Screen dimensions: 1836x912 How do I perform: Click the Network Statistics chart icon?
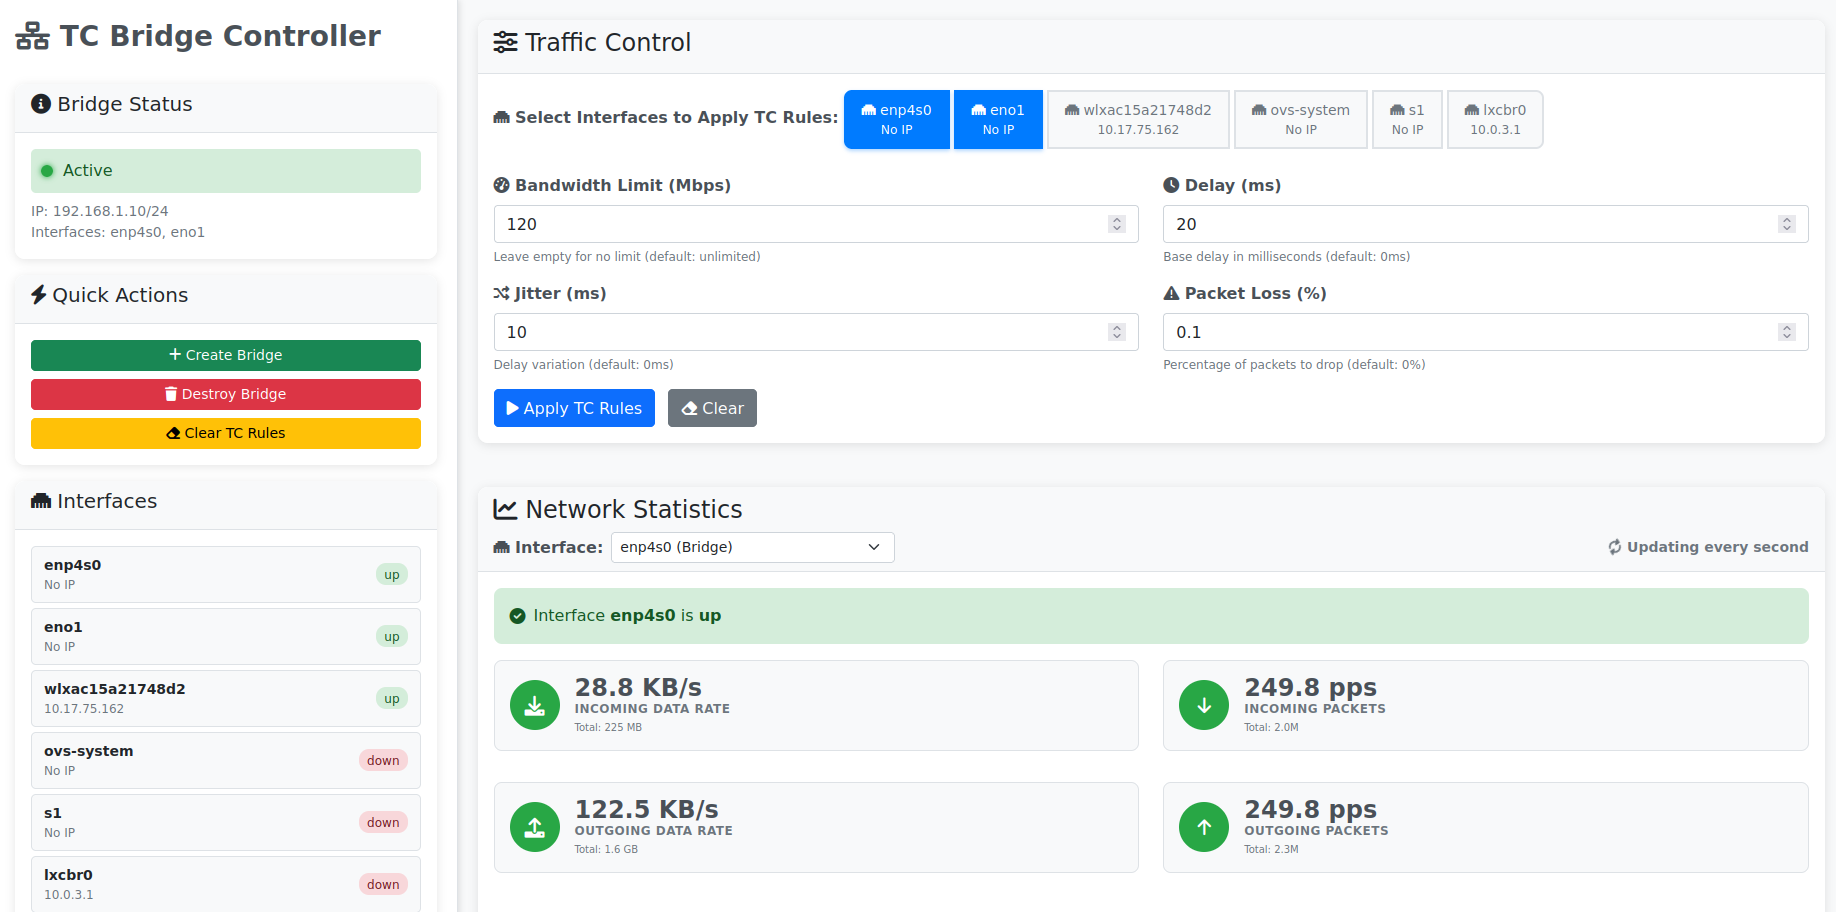506,510
